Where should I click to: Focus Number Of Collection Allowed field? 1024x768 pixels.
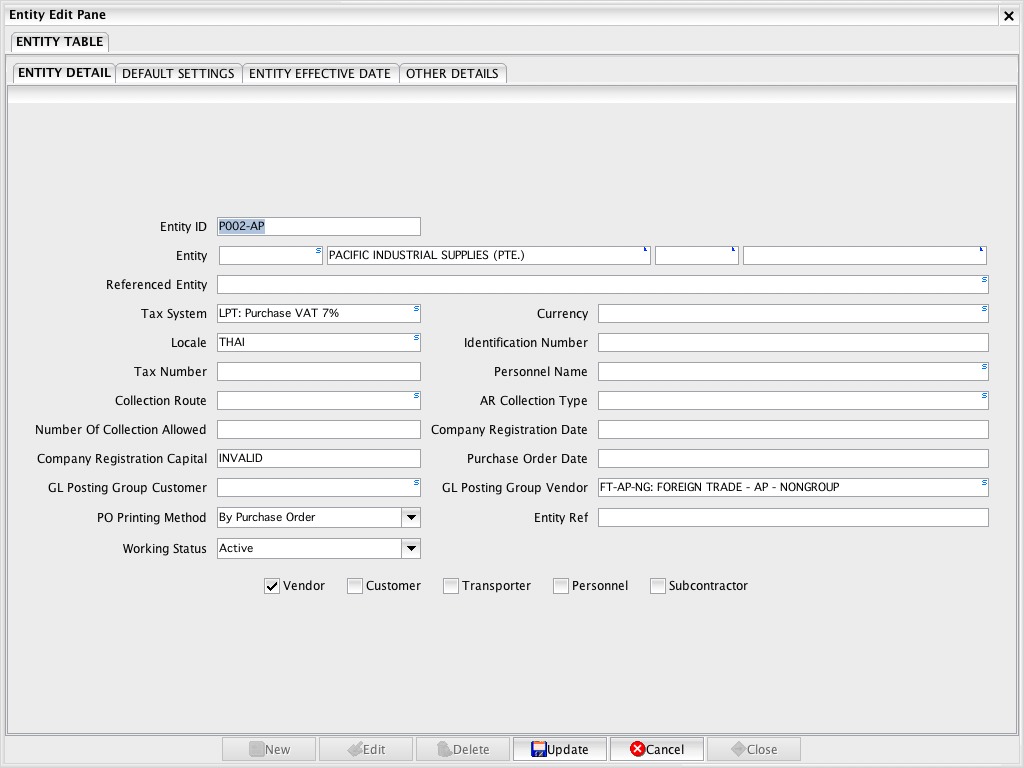click(x=319, y=430)
